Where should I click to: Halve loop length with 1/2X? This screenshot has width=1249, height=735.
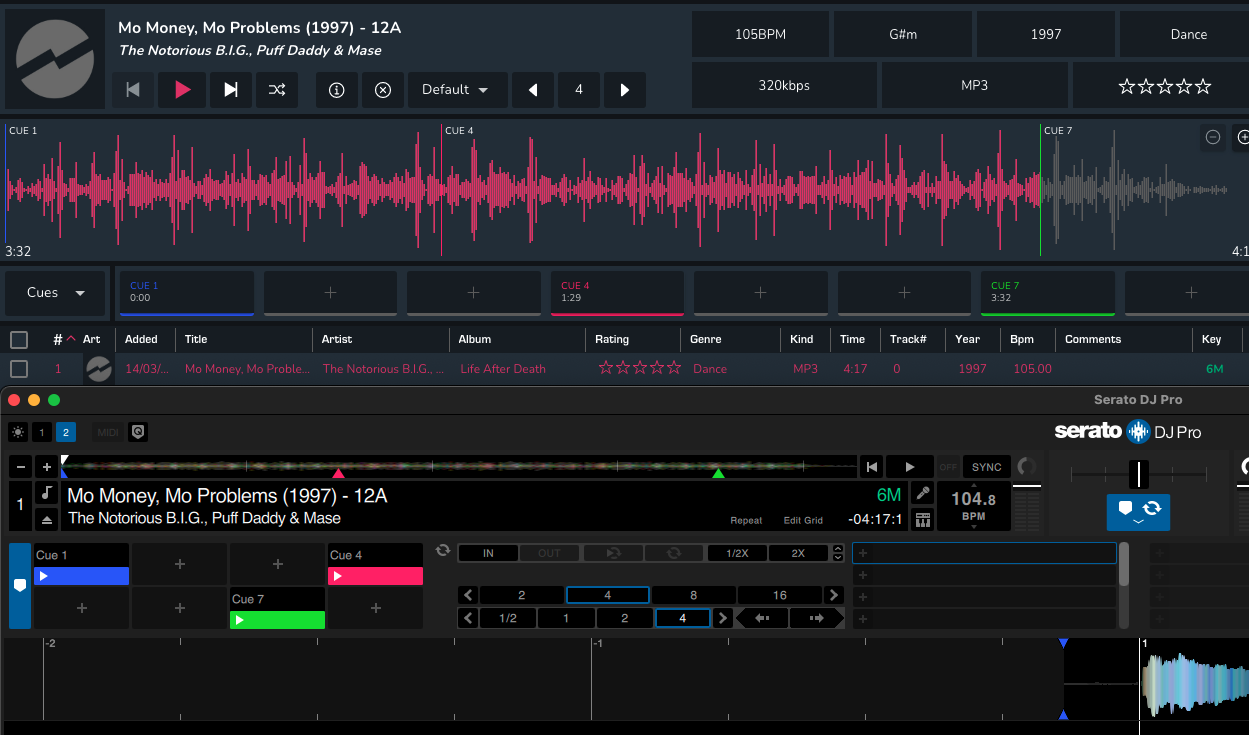(x=737, y=553)
